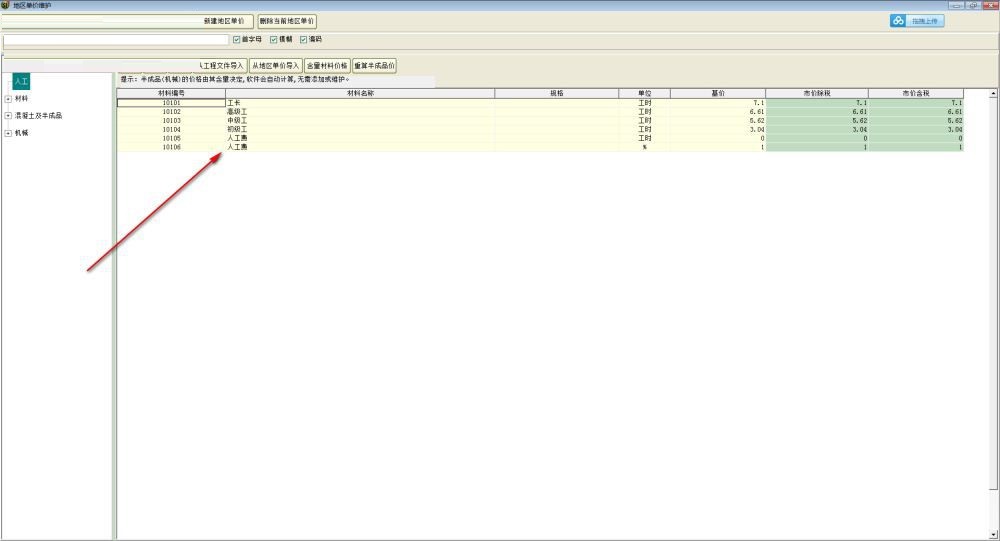The height and width of the screenshot is (541, 1000).
Task: Click 删除当前地区单价 button
Action: coord(287,21)
